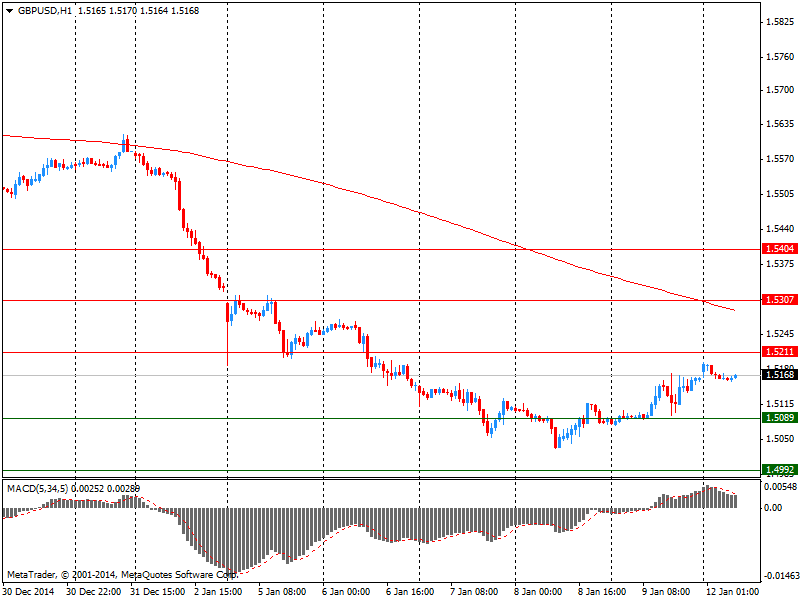Click the 30 Dec 22:00 time axis label
The image size is (800, 600).
point(94,591)
